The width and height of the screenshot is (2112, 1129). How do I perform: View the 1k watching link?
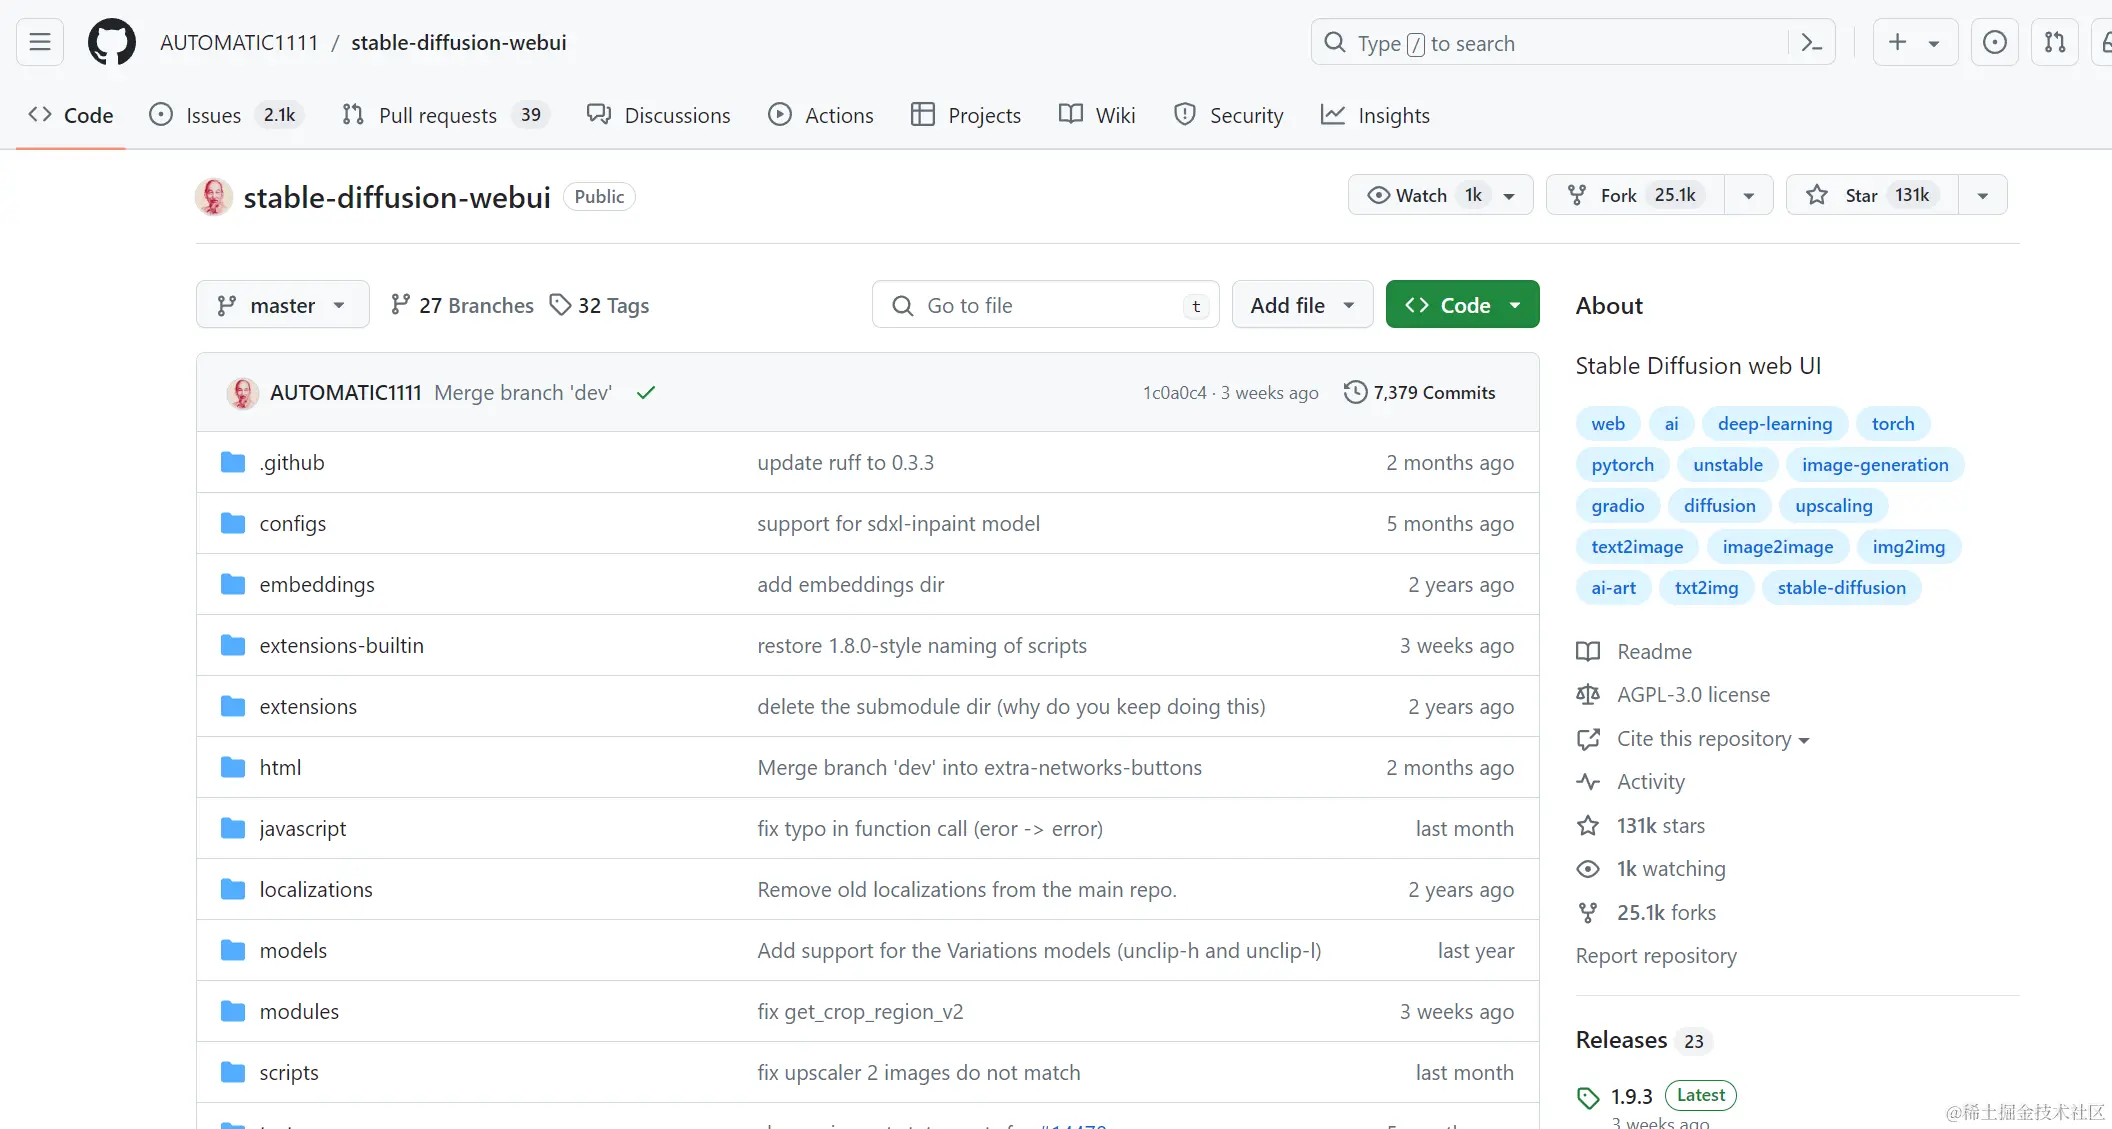pos(1651,869)
